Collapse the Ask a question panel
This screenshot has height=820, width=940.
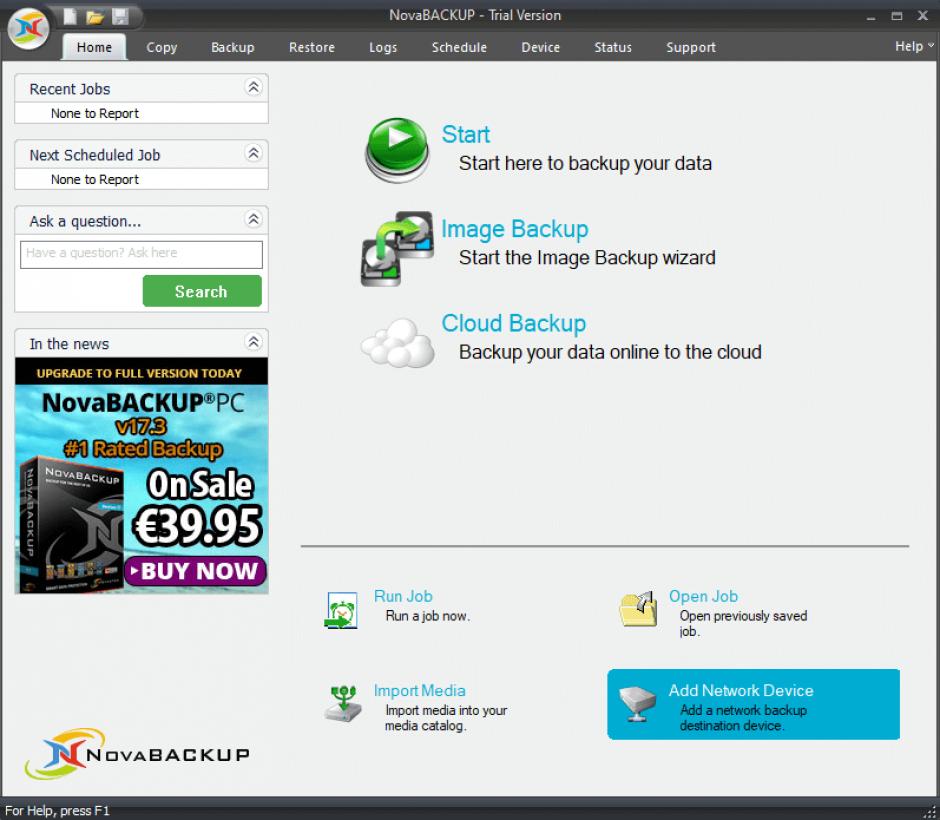(254, 219)
